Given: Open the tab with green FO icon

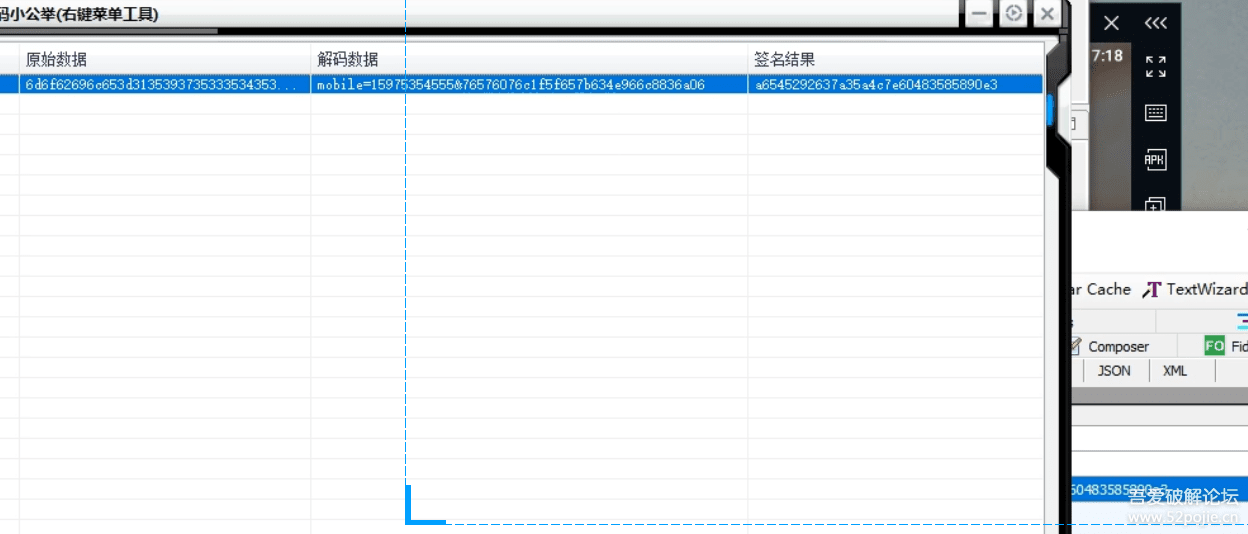Looking at the screenshot, I should tap(1226, 346).
